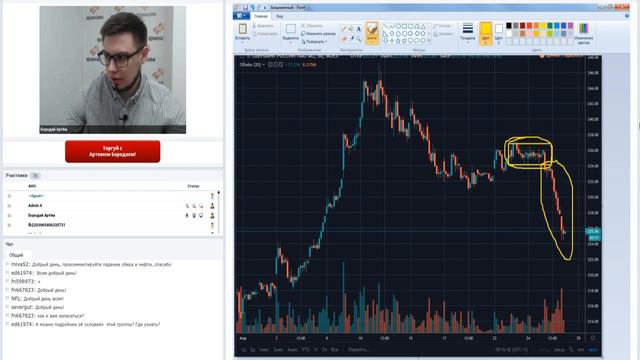The height and width of the screenshot is (360, 640).
Task: Click the Статус column header in participants
Action: click(x=193, y=186)
